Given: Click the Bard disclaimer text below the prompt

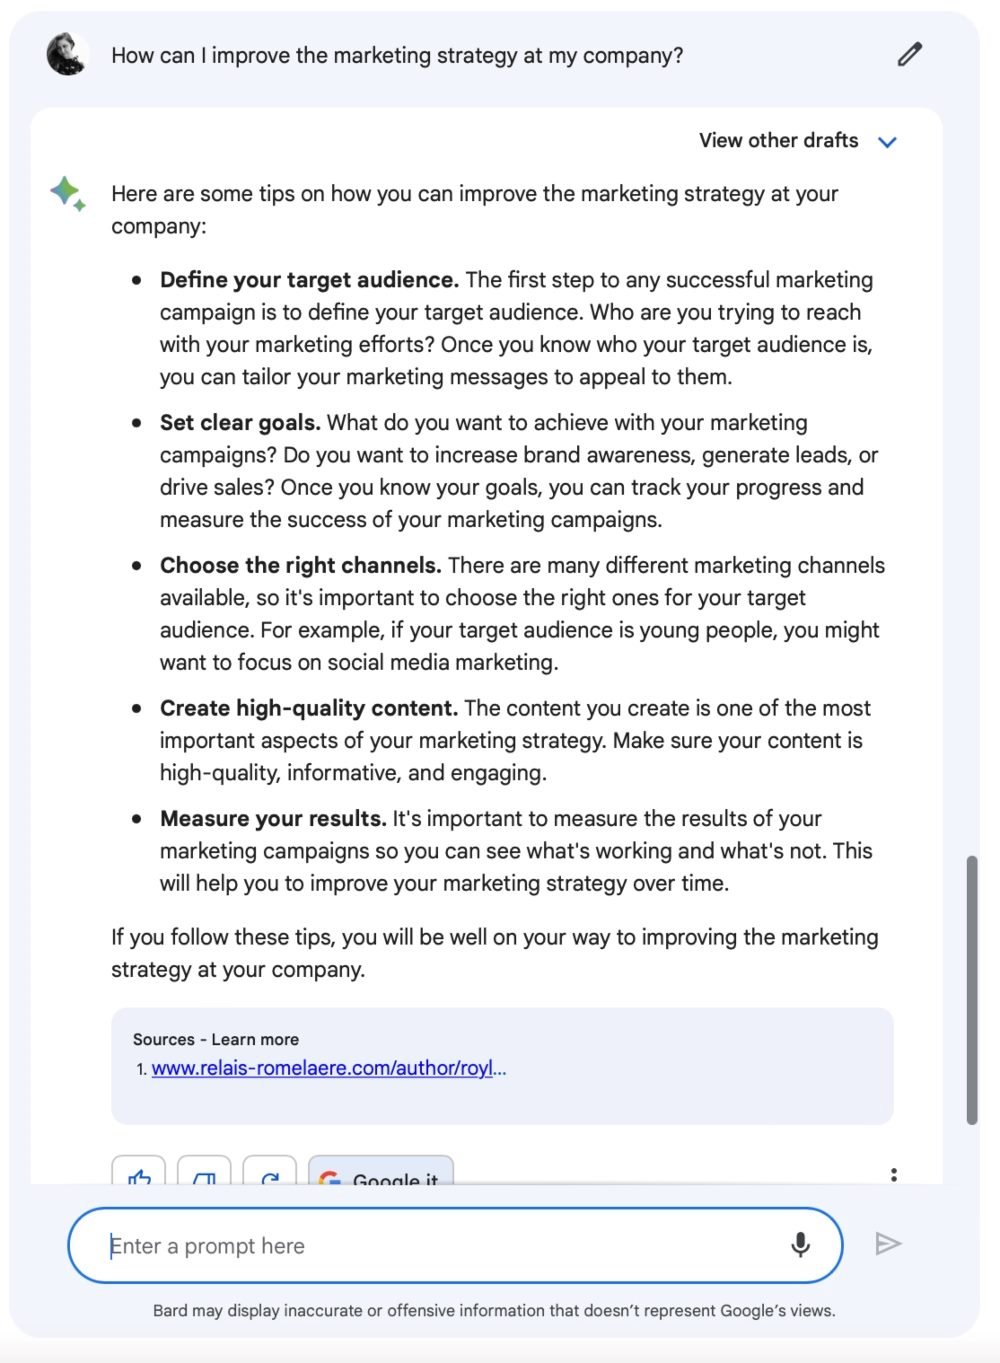Looking at the screenshot, I should 494,1310.
